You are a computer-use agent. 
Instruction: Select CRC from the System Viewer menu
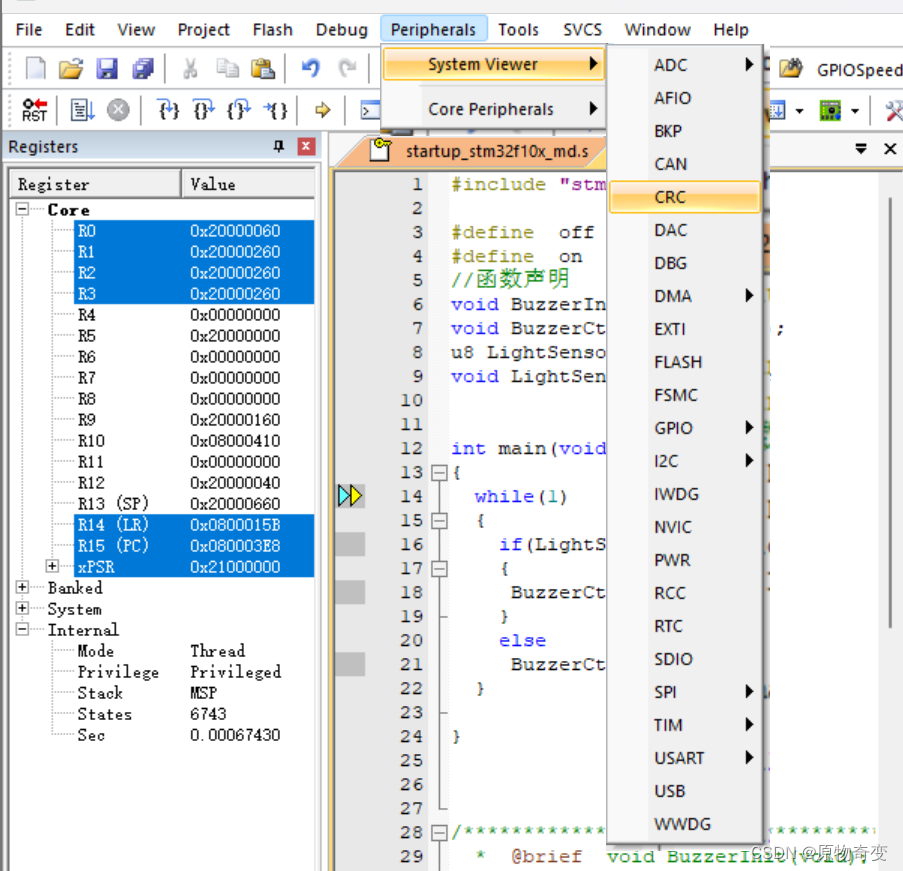click(671, 197)
